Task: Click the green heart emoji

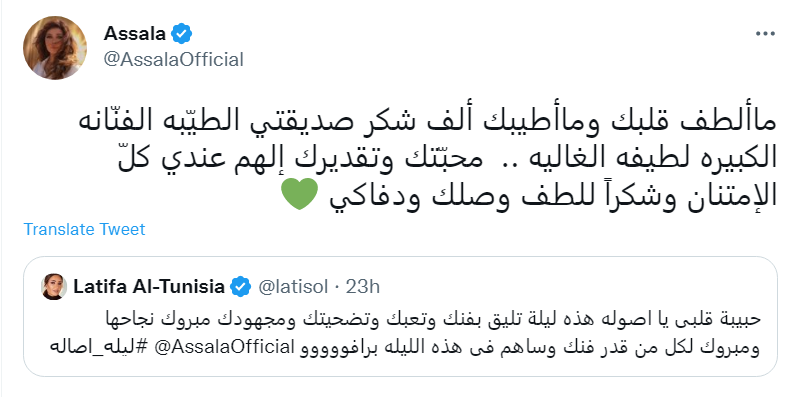Action: tap(300, 195)
